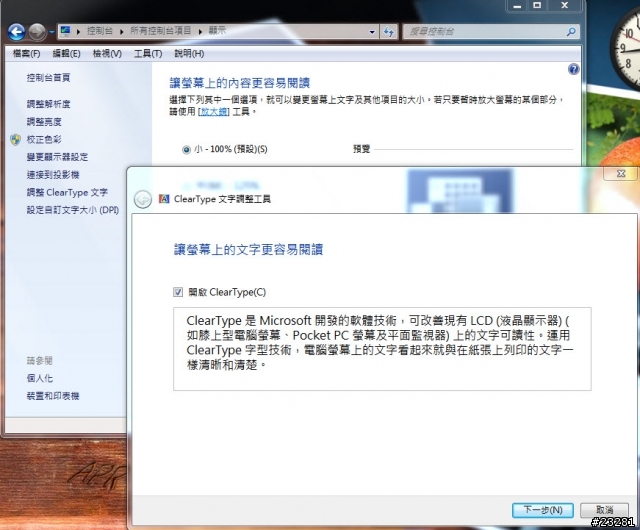Close the ClearType 文字調整工具 dialog
Screen dimensions: 640x530
[x=621, y=174]
